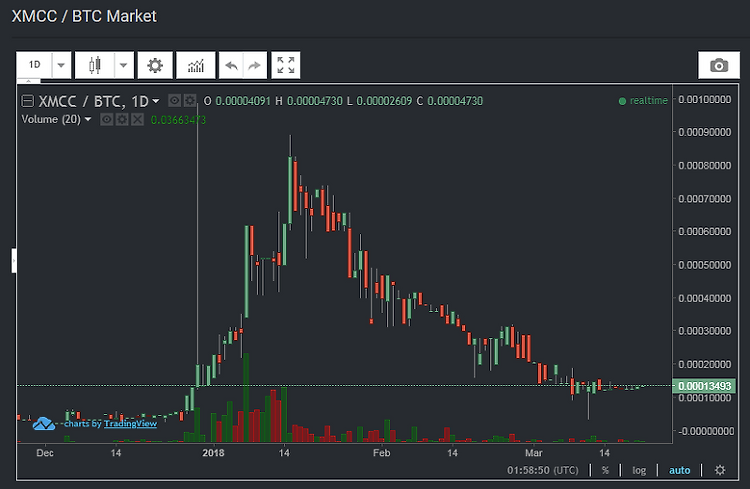The height and width of the screenshot is (489, 750).
Task: Remove the Volume indicator with X
Action: click(x=137, y=119)
